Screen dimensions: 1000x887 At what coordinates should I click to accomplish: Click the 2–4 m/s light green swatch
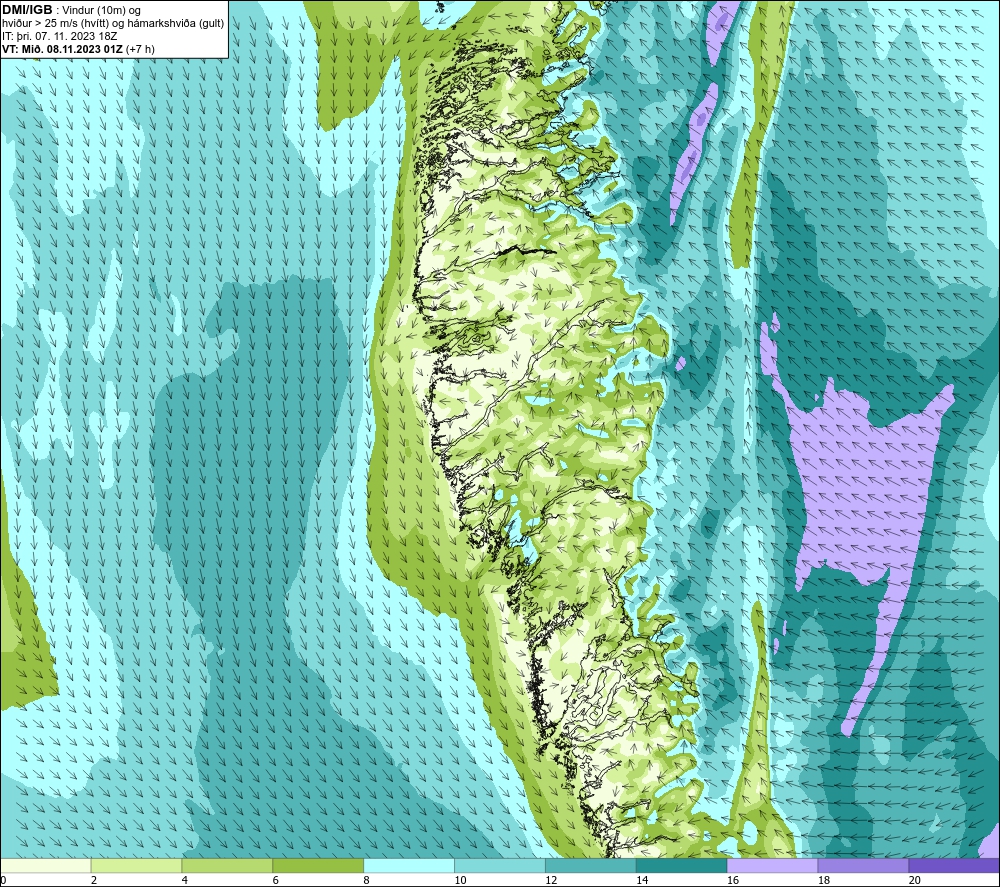pos(136,865)
